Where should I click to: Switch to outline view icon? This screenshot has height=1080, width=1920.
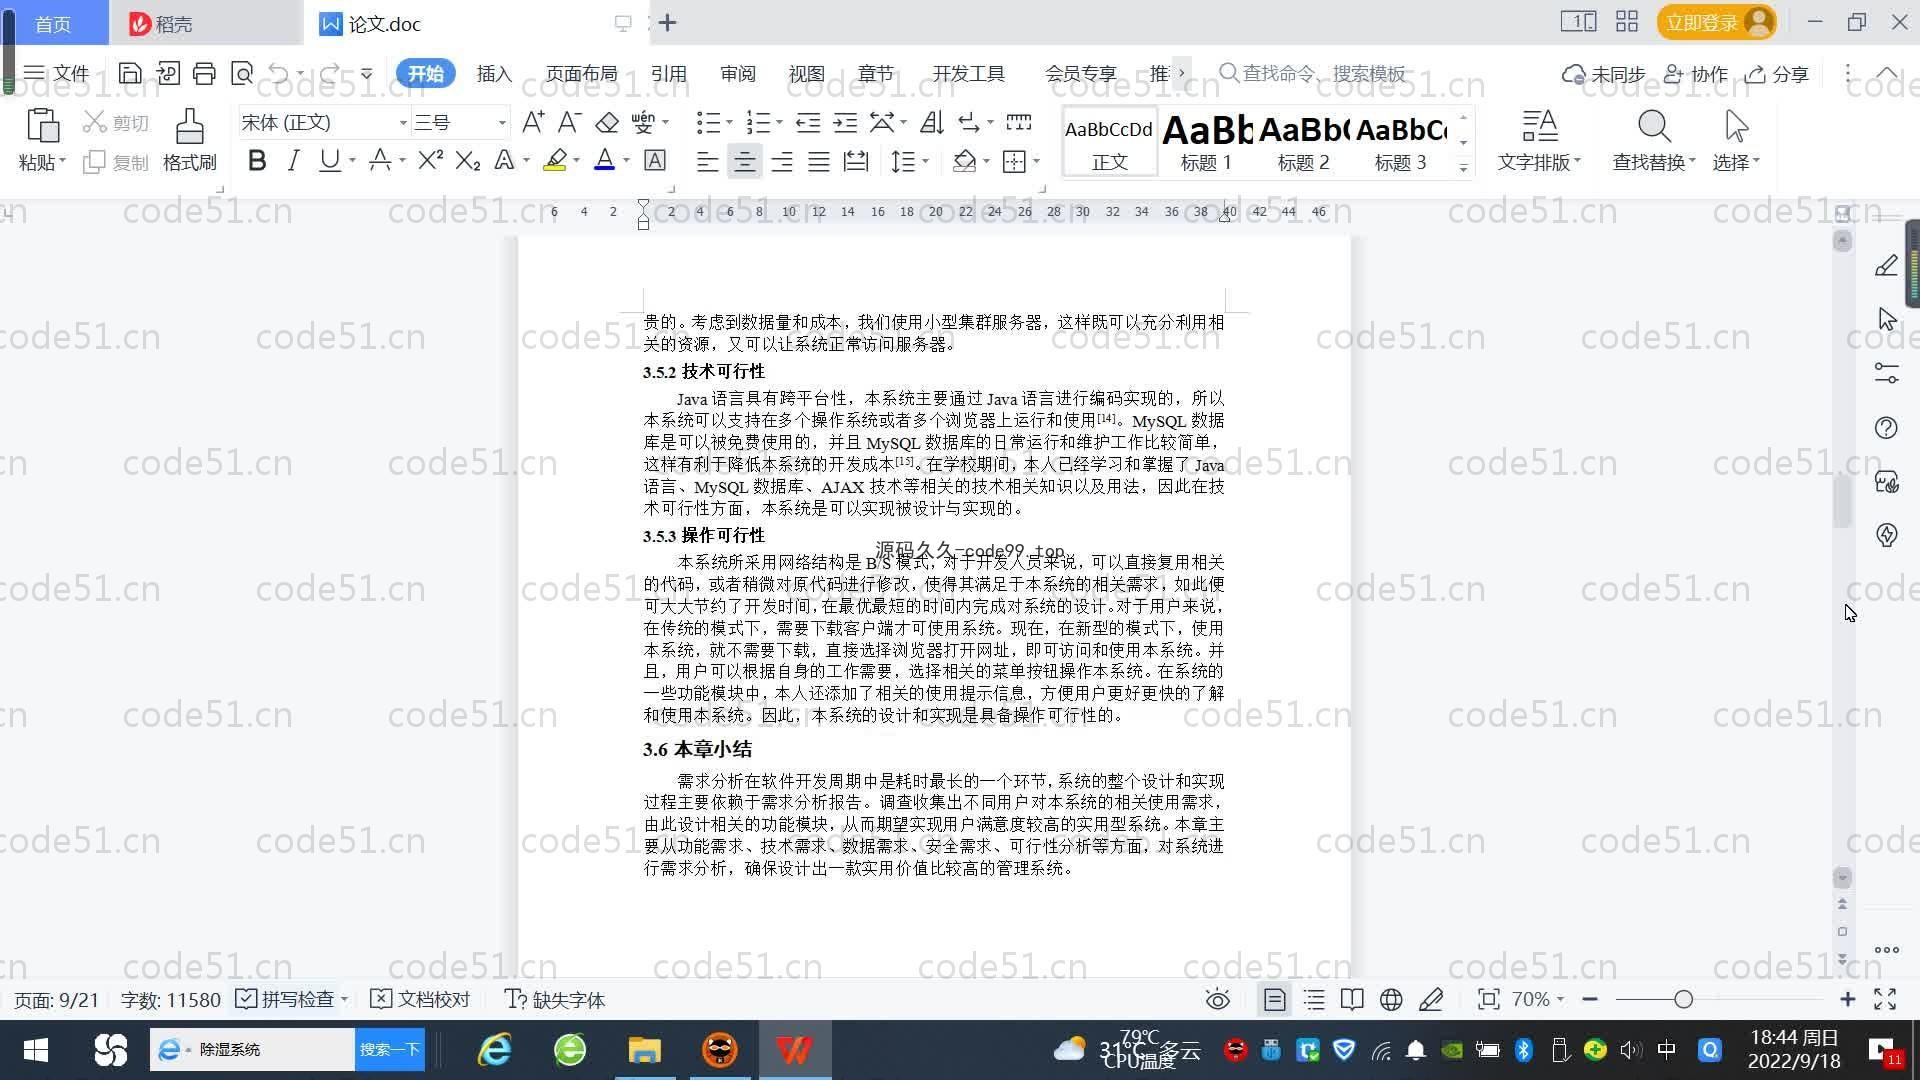click(1314, 999)
